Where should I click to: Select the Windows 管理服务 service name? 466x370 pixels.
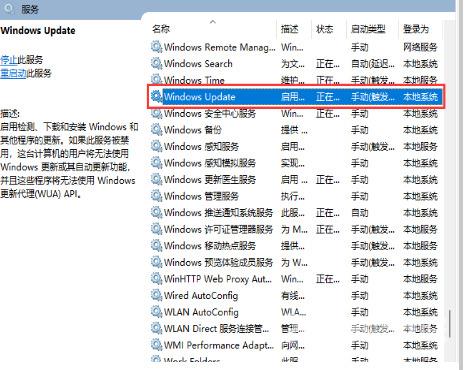(x=201, y=196)
